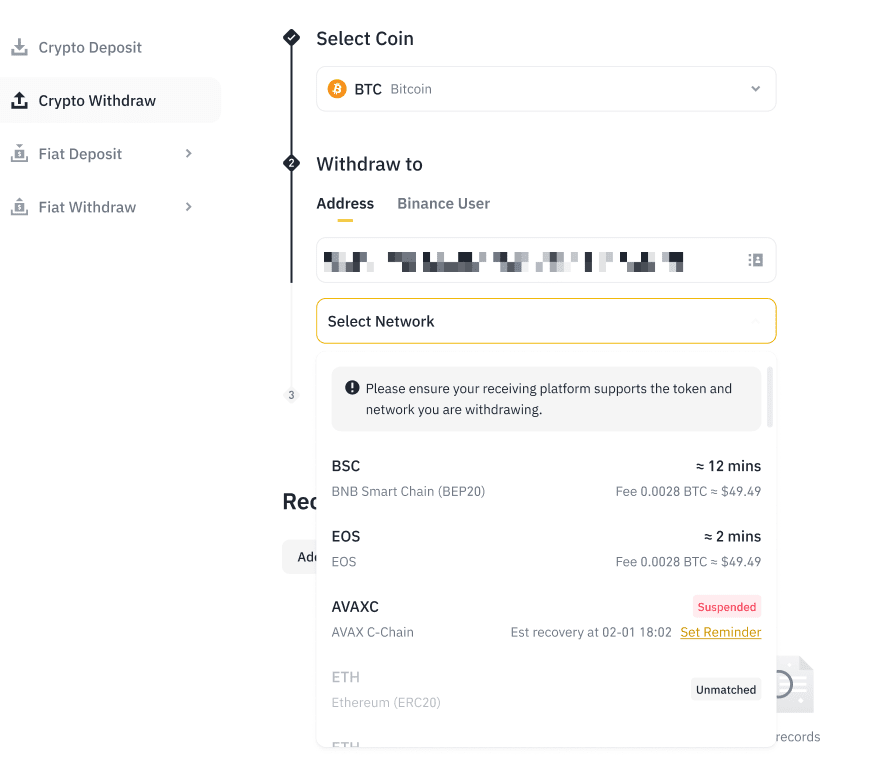Click the orange Bitcoin coin logo
Viewport: 872px width, 782px height.
(x=337, y=89)
